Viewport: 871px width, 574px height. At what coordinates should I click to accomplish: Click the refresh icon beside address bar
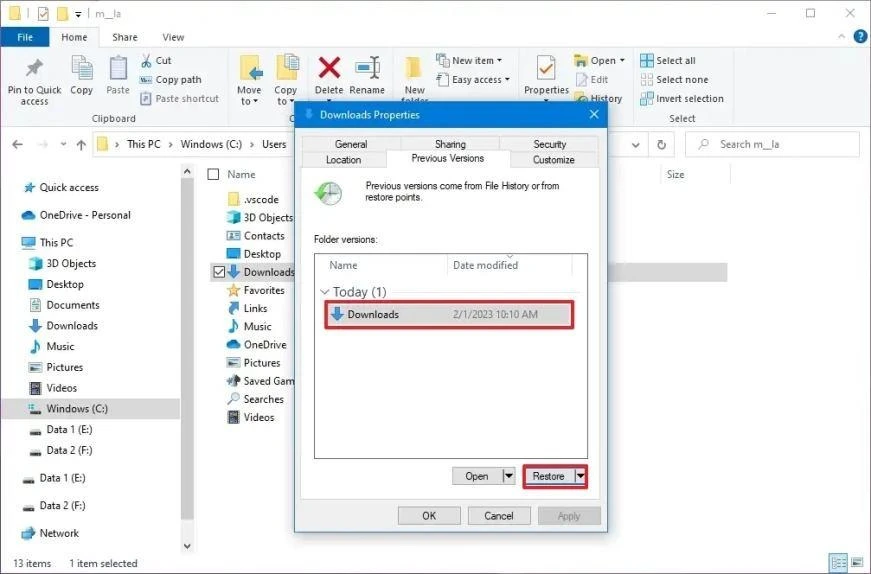coord(661,145)
